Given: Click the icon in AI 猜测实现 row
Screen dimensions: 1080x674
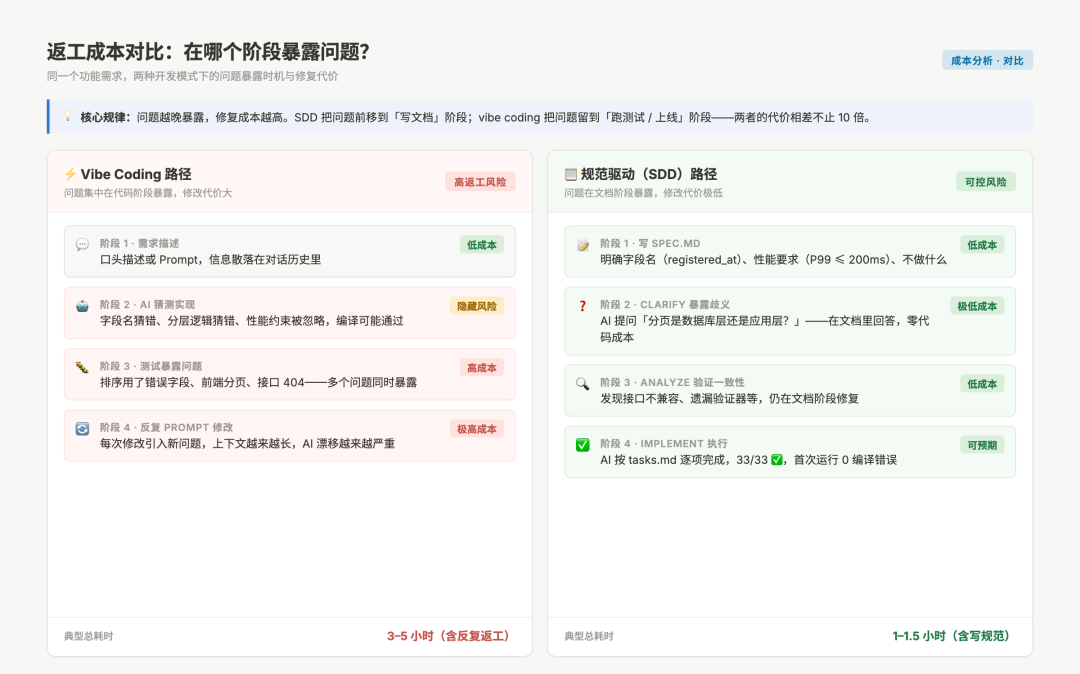Looking at the screenshot, I should pyautogui.click(x=82, y=306).
